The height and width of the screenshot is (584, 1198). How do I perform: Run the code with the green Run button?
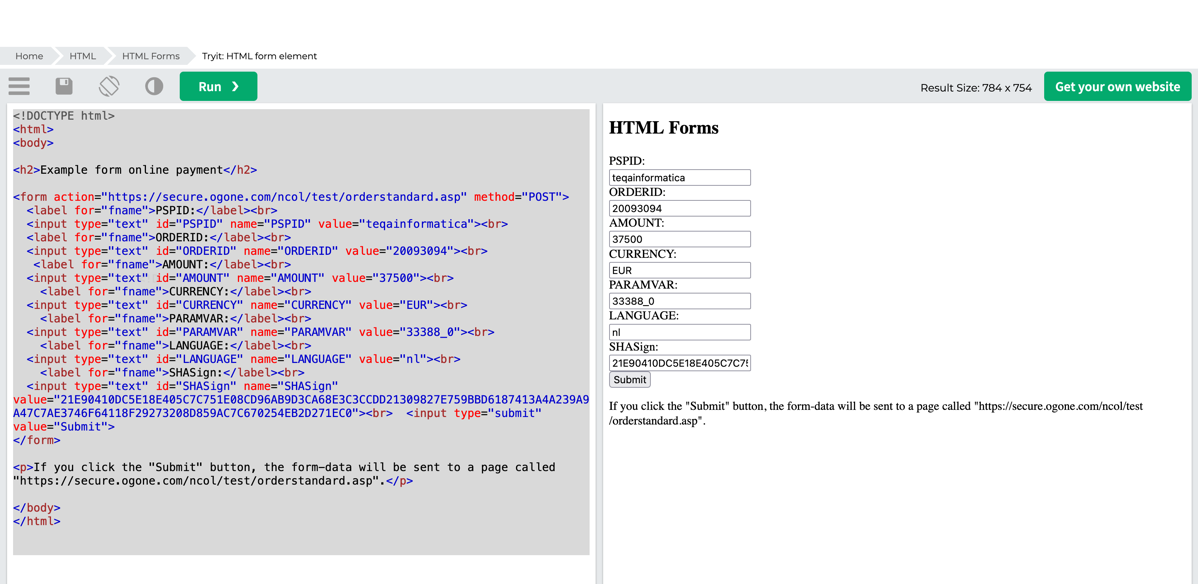(x=218, y=86)
